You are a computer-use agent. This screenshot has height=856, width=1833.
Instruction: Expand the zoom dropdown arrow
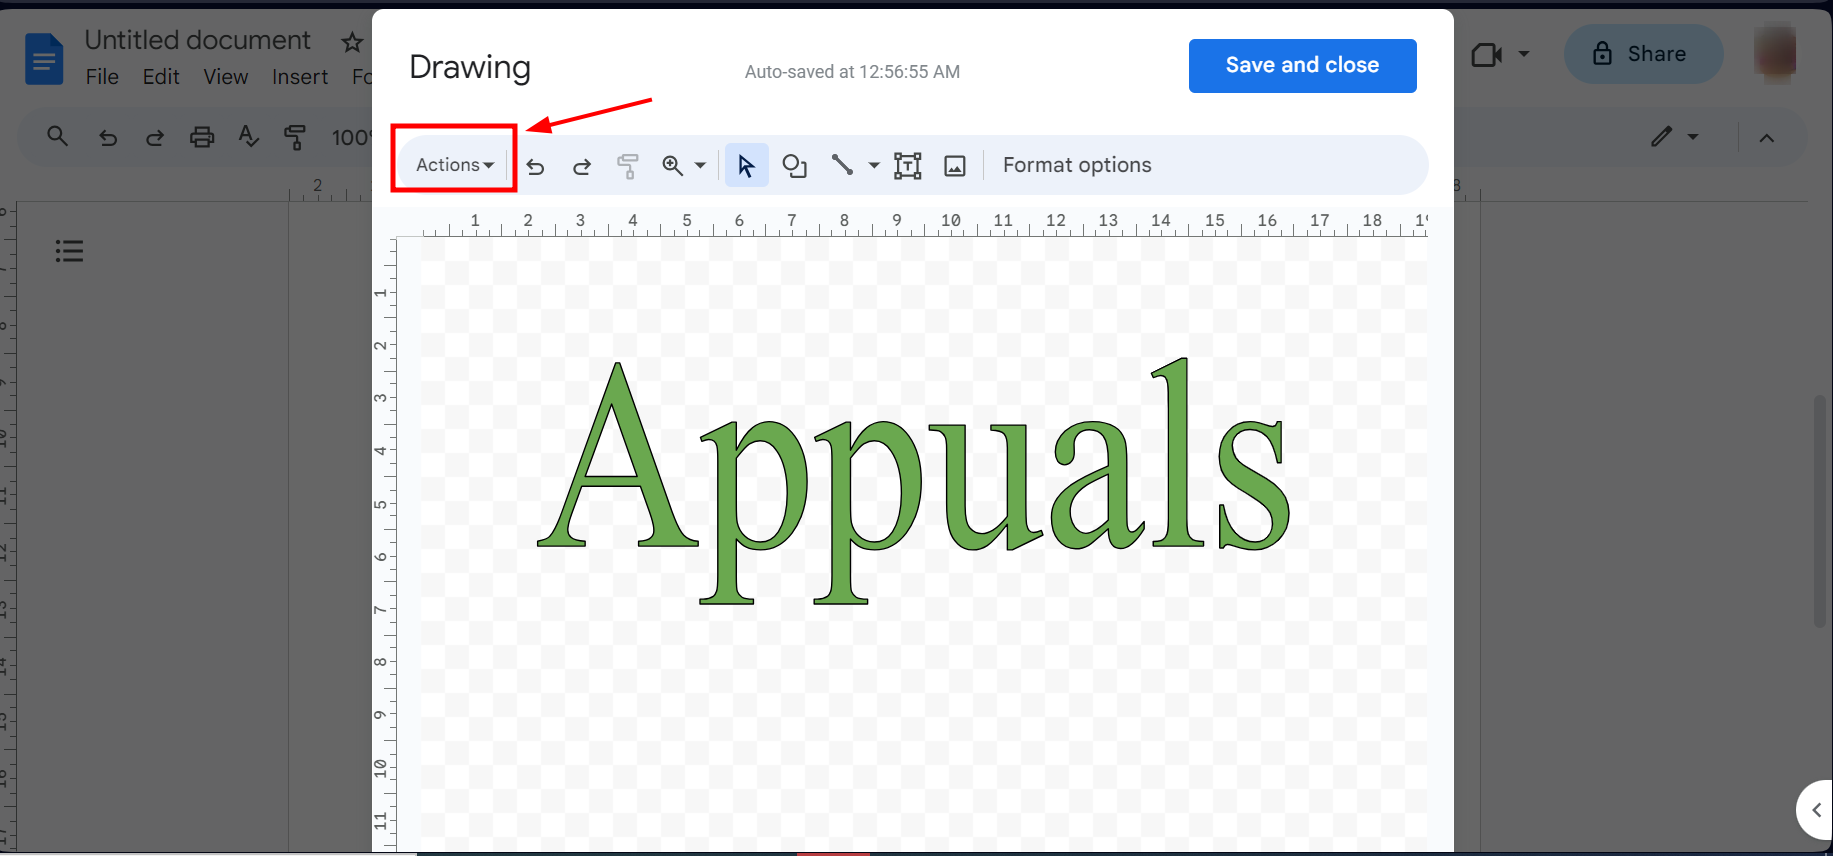point(700,166)
